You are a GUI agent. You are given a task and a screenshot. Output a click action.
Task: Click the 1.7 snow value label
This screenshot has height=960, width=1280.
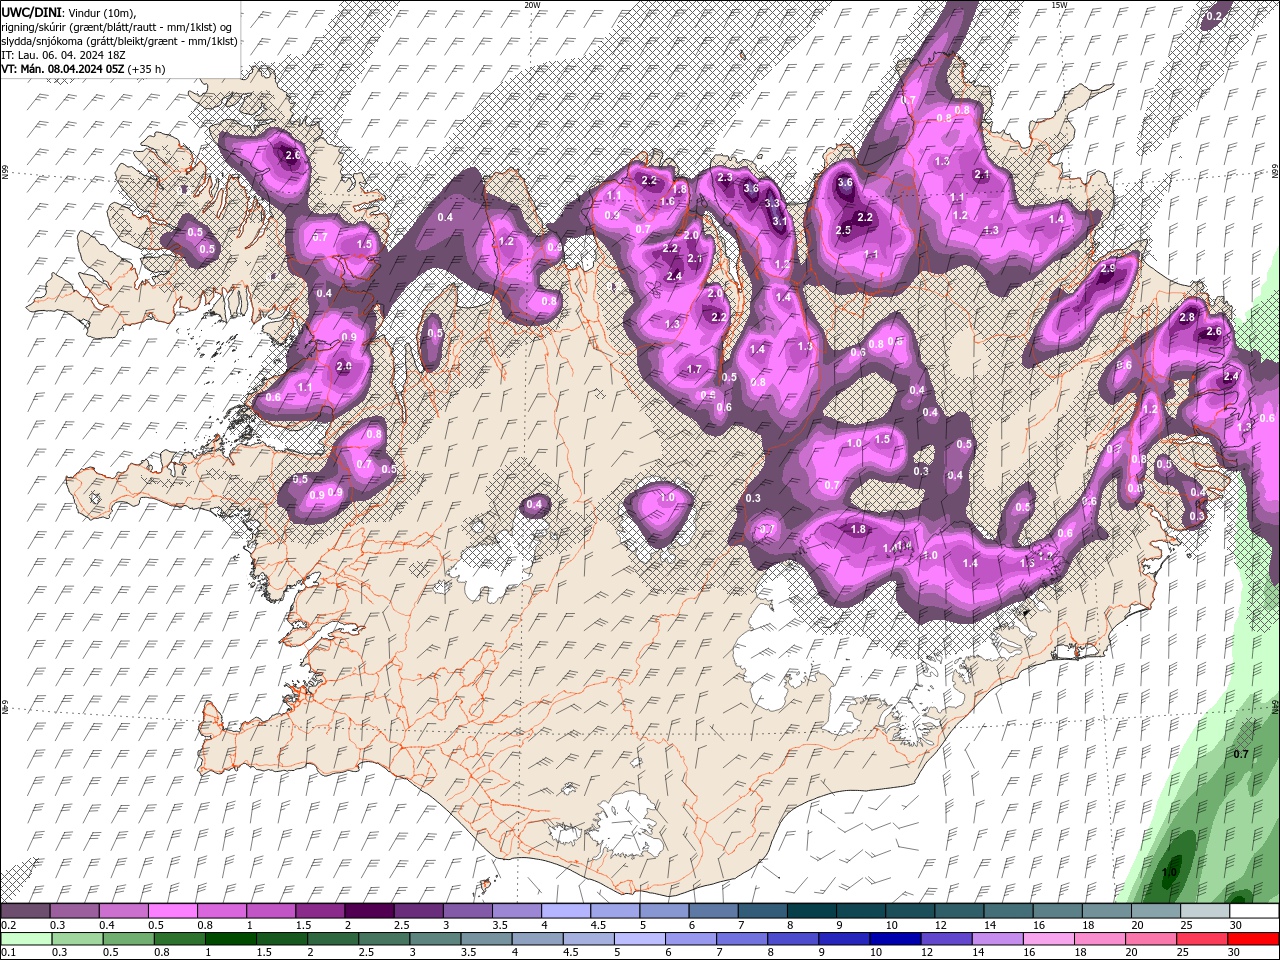click(694, 369)
